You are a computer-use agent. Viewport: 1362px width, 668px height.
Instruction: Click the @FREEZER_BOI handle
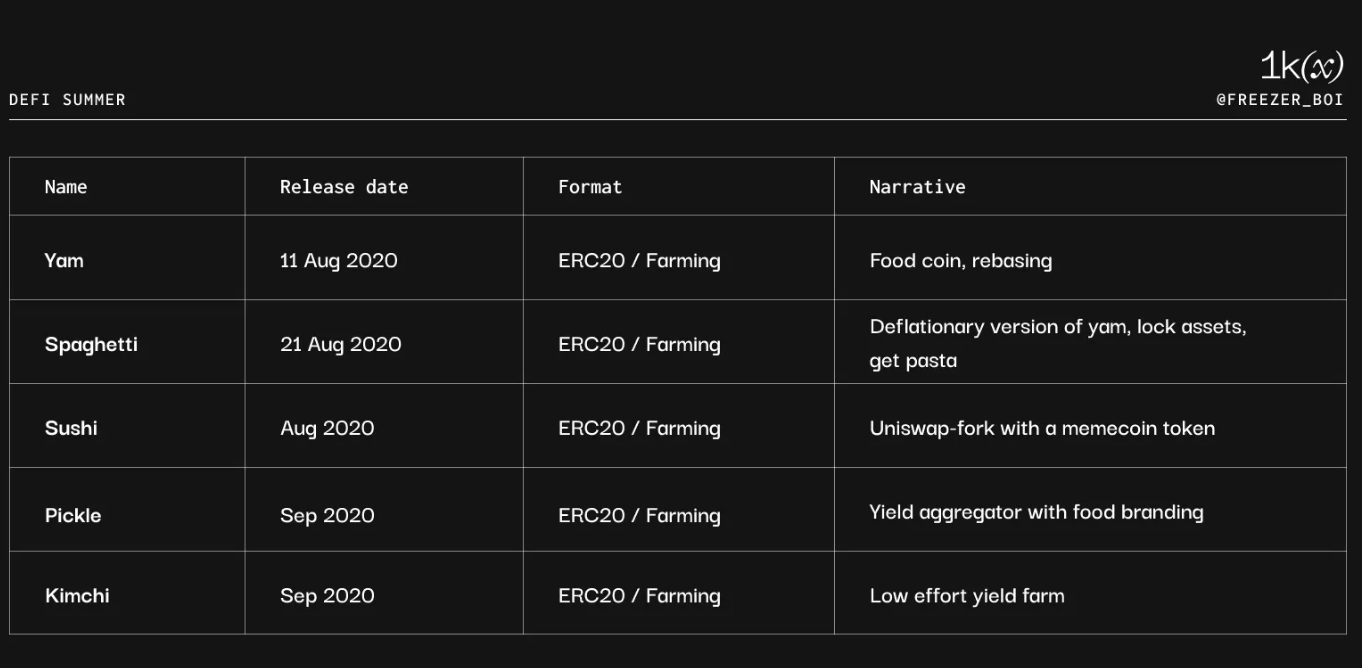click(x=1279, y=100)
